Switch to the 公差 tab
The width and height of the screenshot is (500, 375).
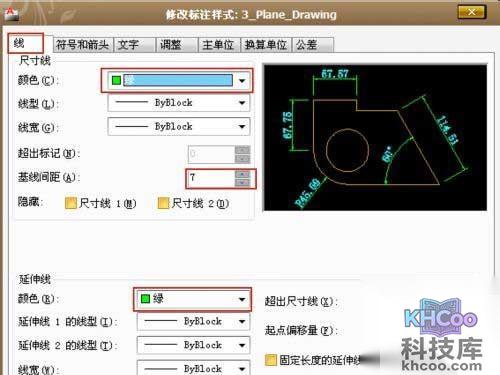(313, 44)
